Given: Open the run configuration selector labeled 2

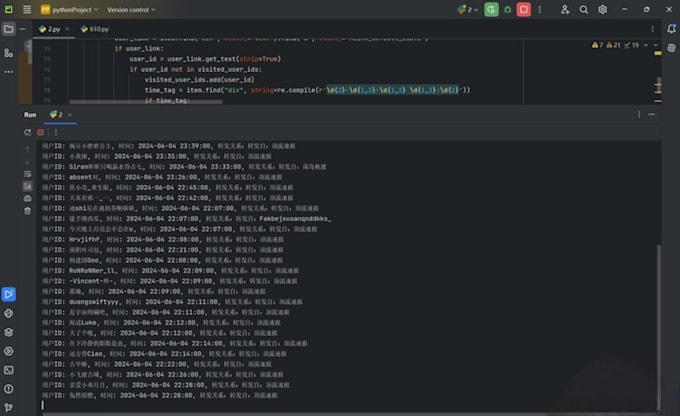Looking at the screenshot, I should [x=468, y=10].
